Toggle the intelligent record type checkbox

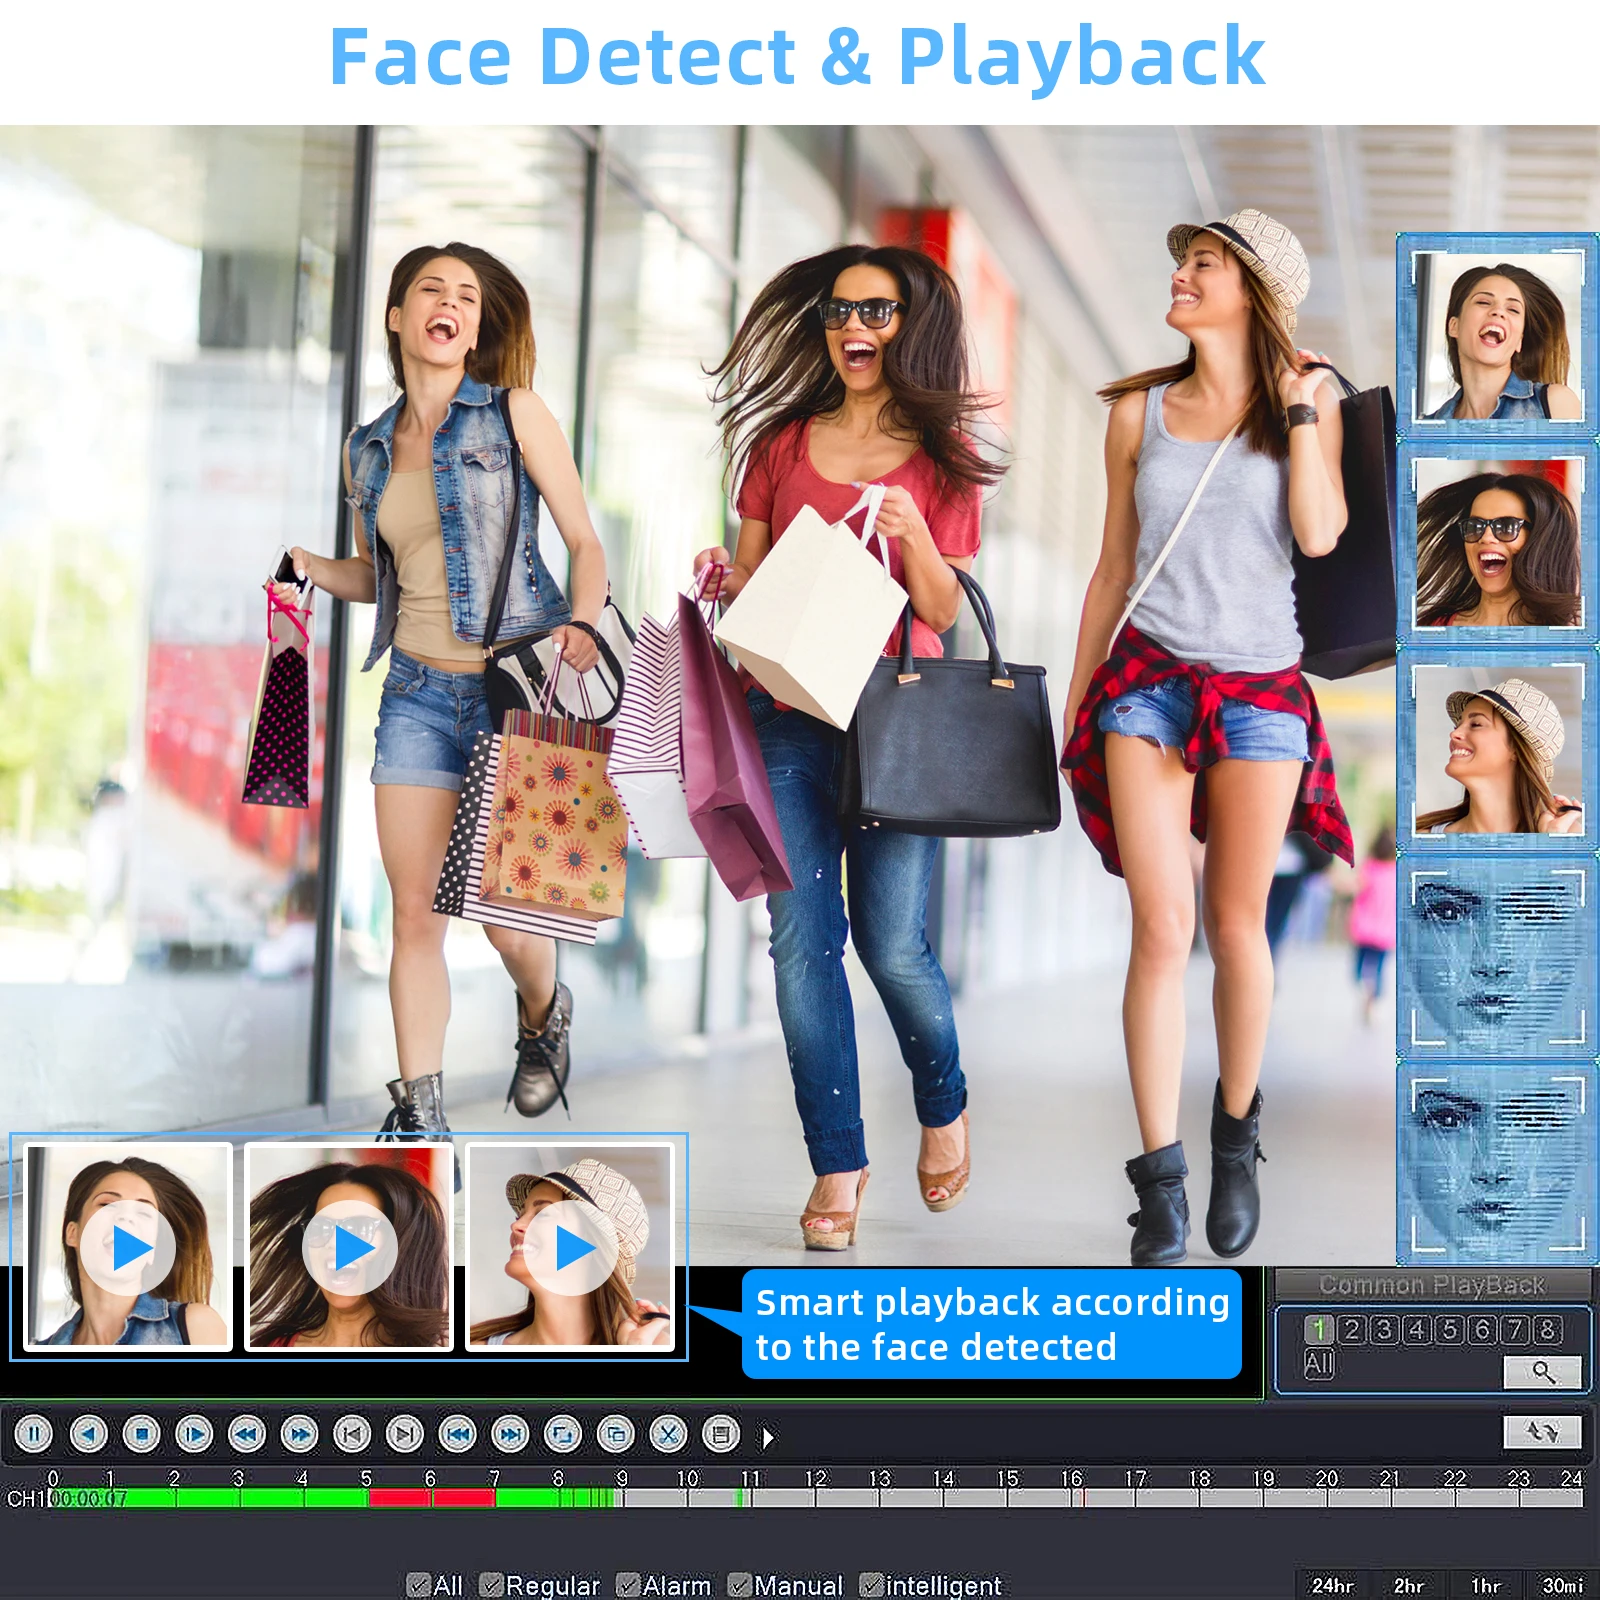871,1585
